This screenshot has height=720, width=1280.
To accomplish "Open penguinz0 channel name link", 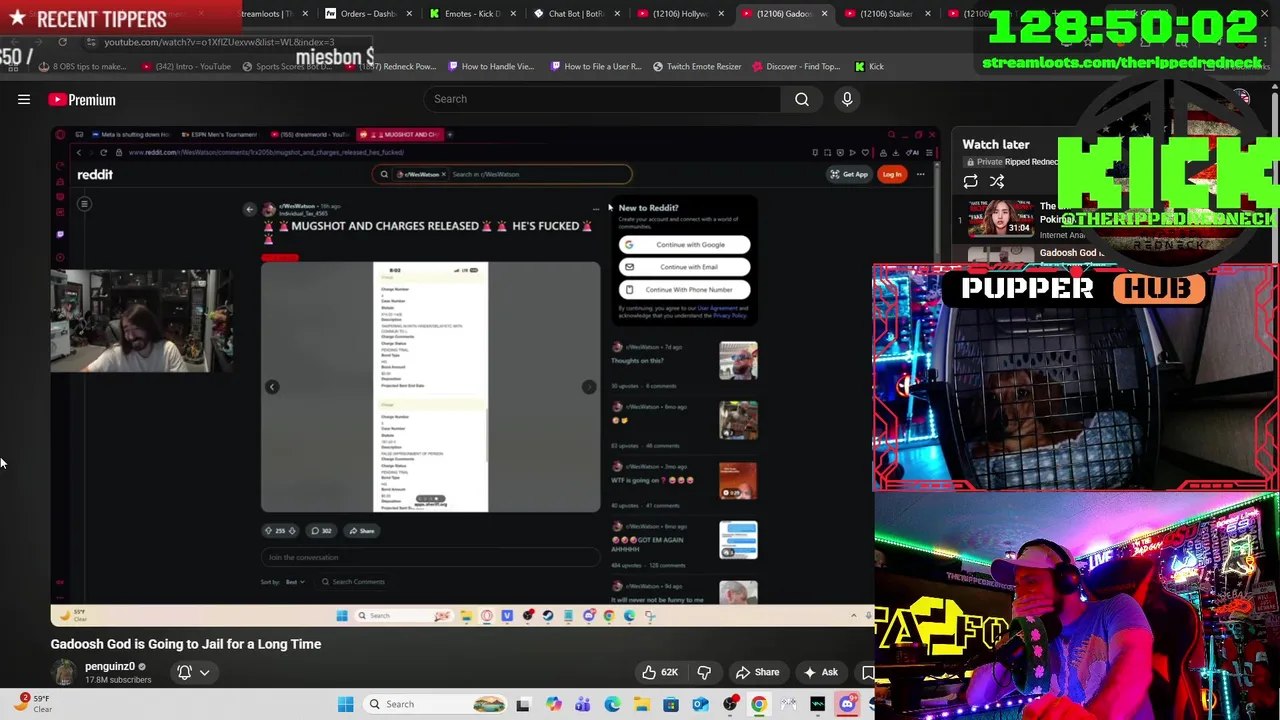I will 110,666.
